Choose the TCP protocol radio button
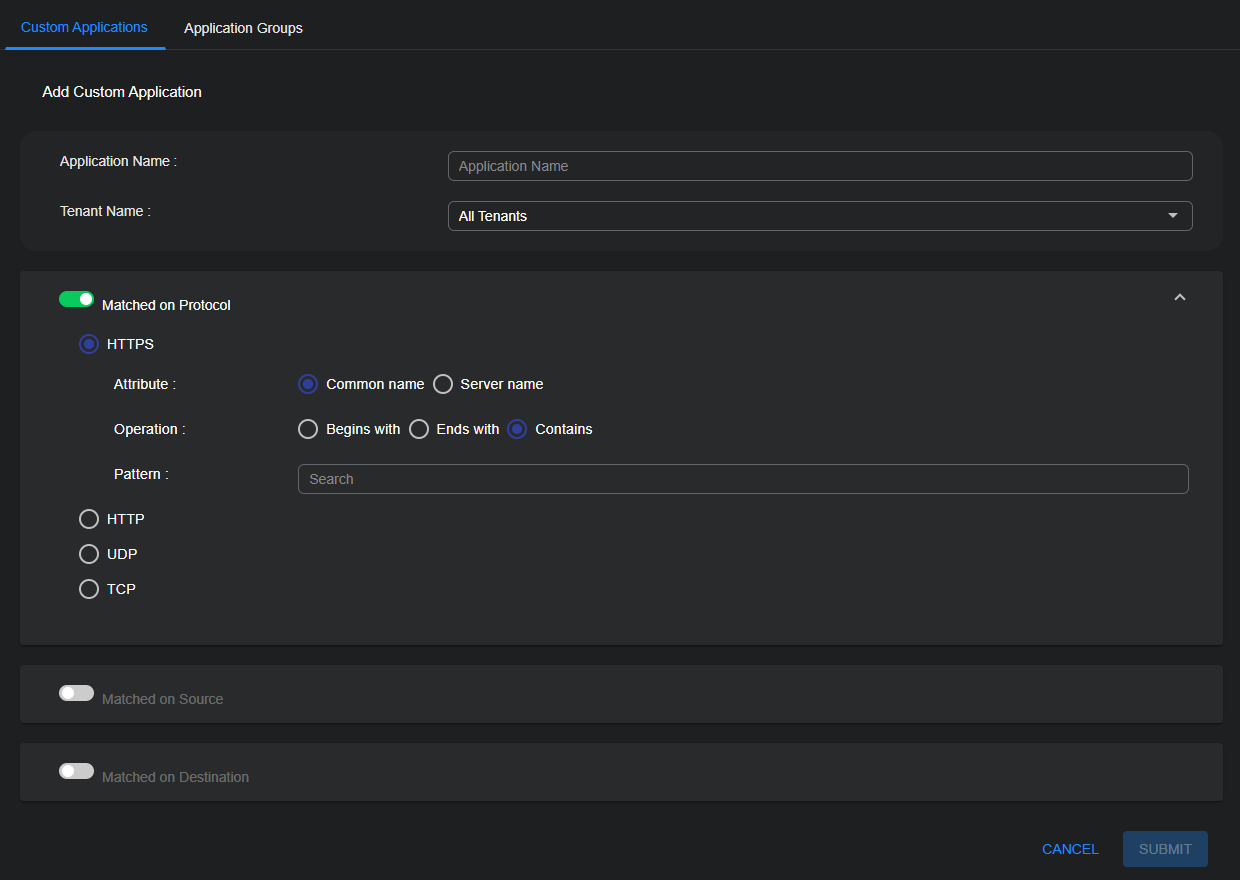1240x880 pixels. point(89,589)
